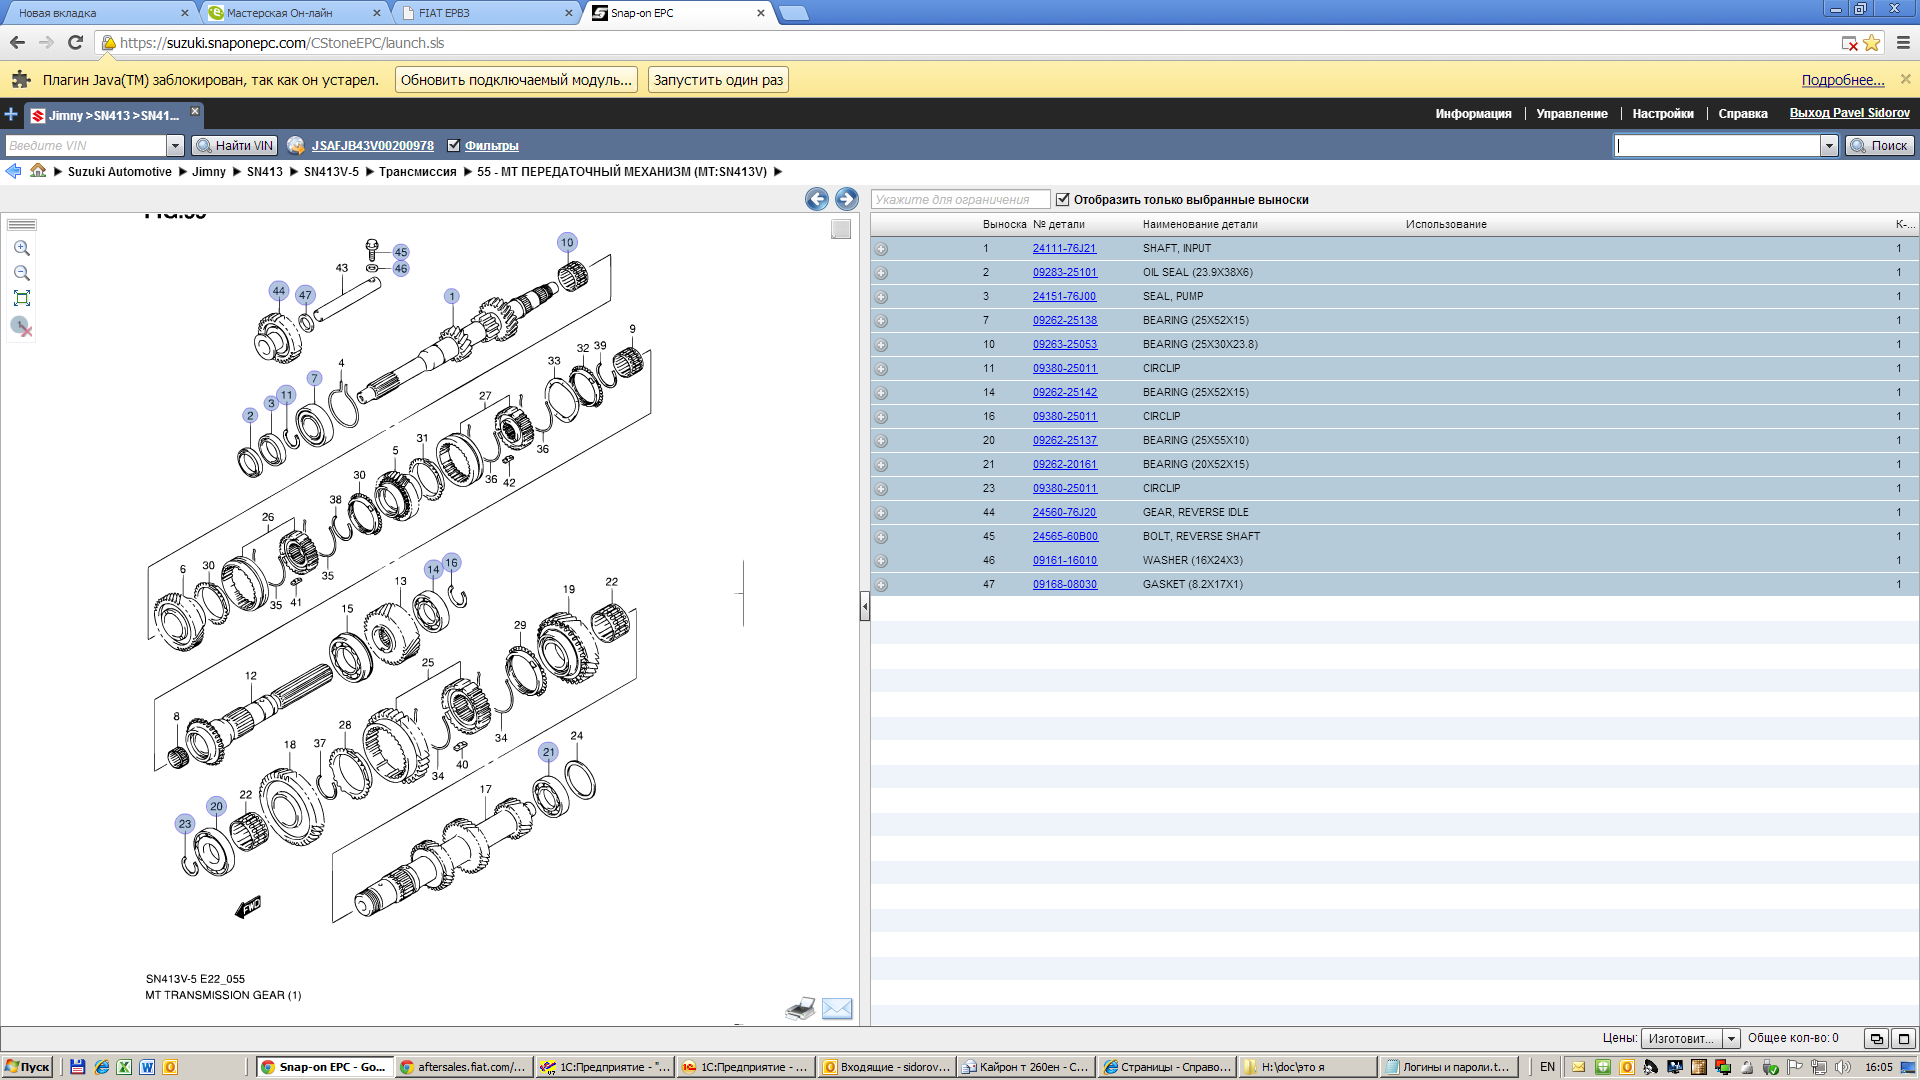The height and width of the screenshot is (1080, 1920).
Task: Go to next illustration arrow
Action: 846,199
